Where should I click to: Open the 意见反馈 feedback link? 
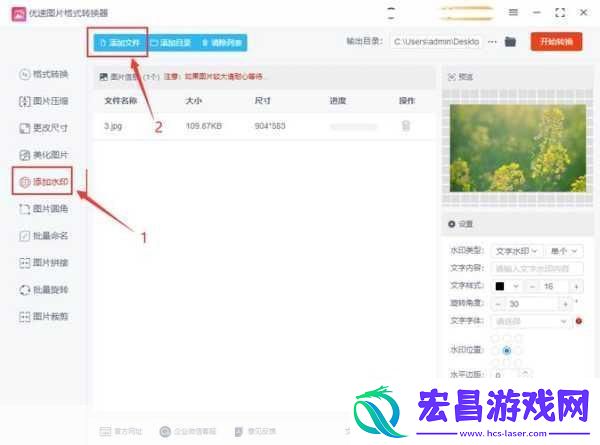point(255,431)
